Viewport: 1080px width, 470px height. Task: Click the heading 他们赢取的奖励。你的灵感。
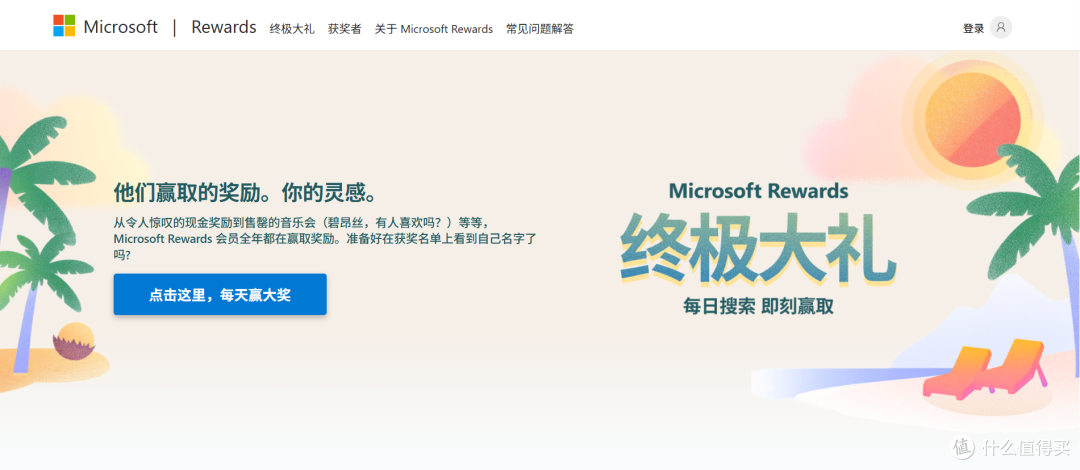coord(247,193)
